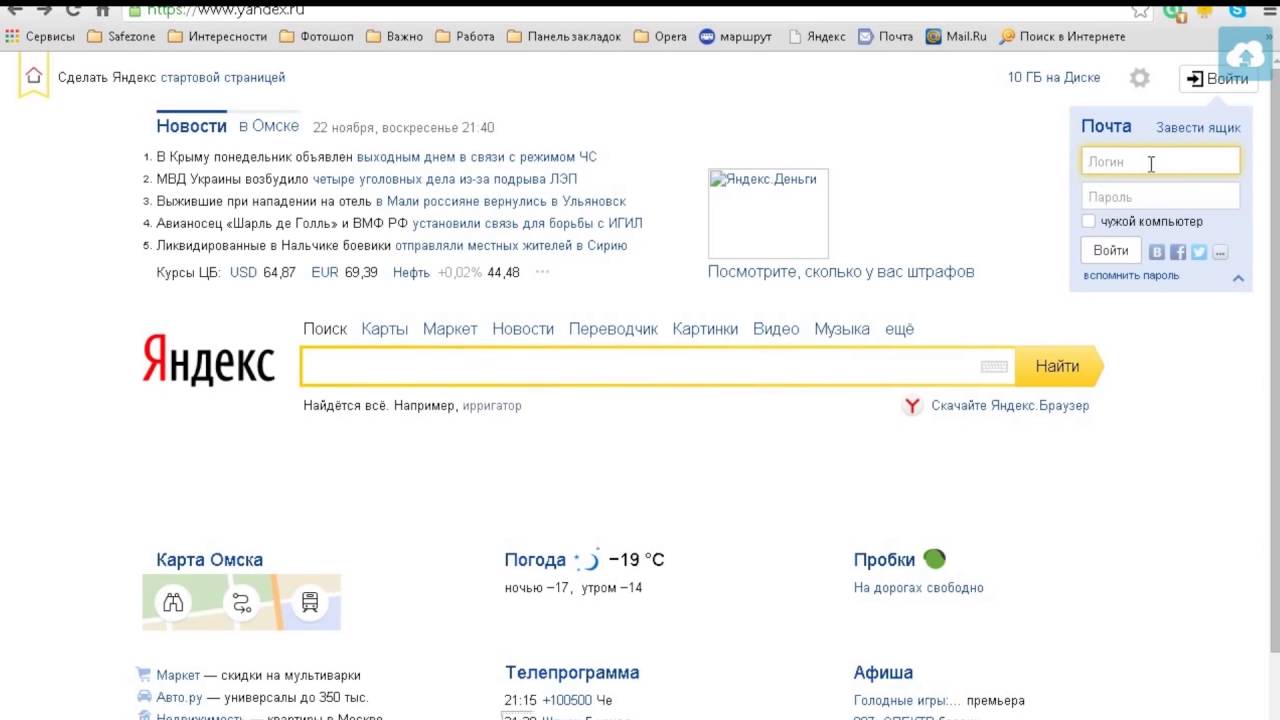Open Работа bookmark folder
Image resolution: width=1280 pixels, height=720 pixels.
(465, 36)
